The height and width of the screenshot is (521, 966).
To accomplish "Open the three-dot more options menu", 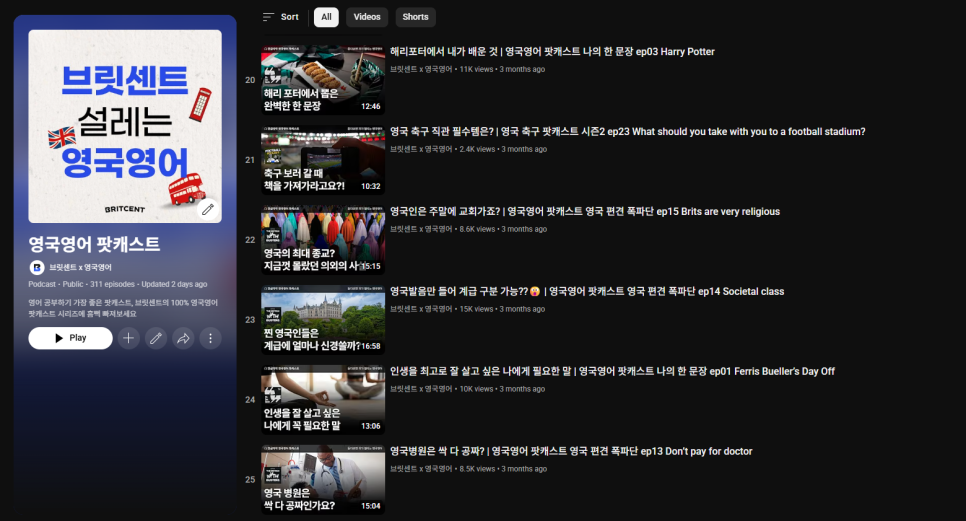I will [210, 338].
